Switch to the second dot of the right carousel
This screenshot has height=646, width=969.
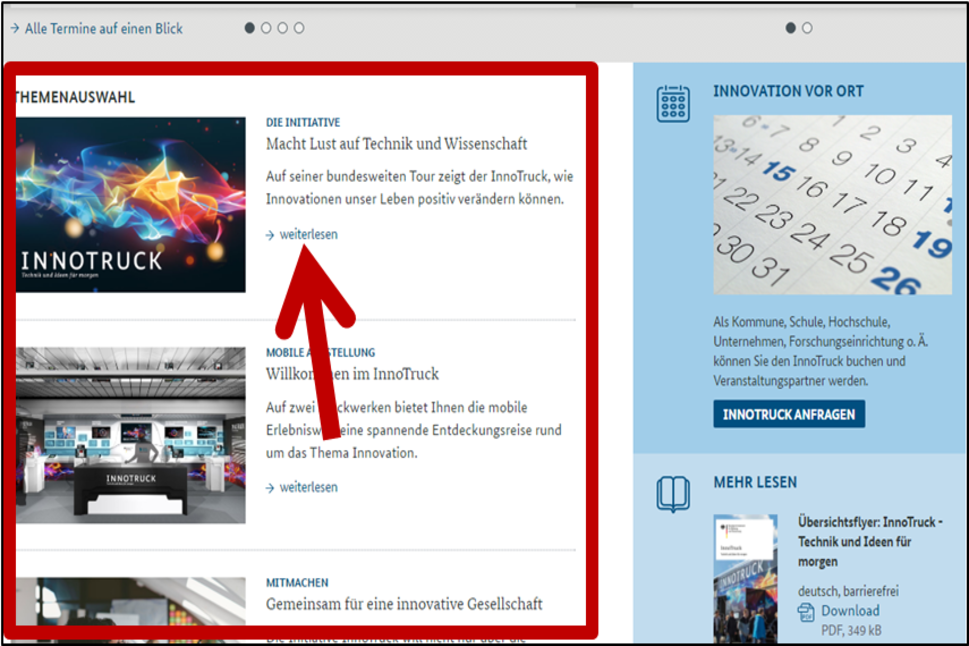(x=807, y=28)
